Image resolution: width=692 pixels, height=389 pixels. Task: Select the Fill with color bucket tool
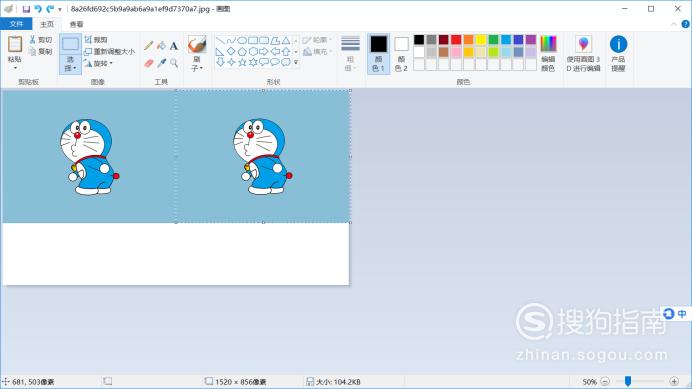[162, 45]
